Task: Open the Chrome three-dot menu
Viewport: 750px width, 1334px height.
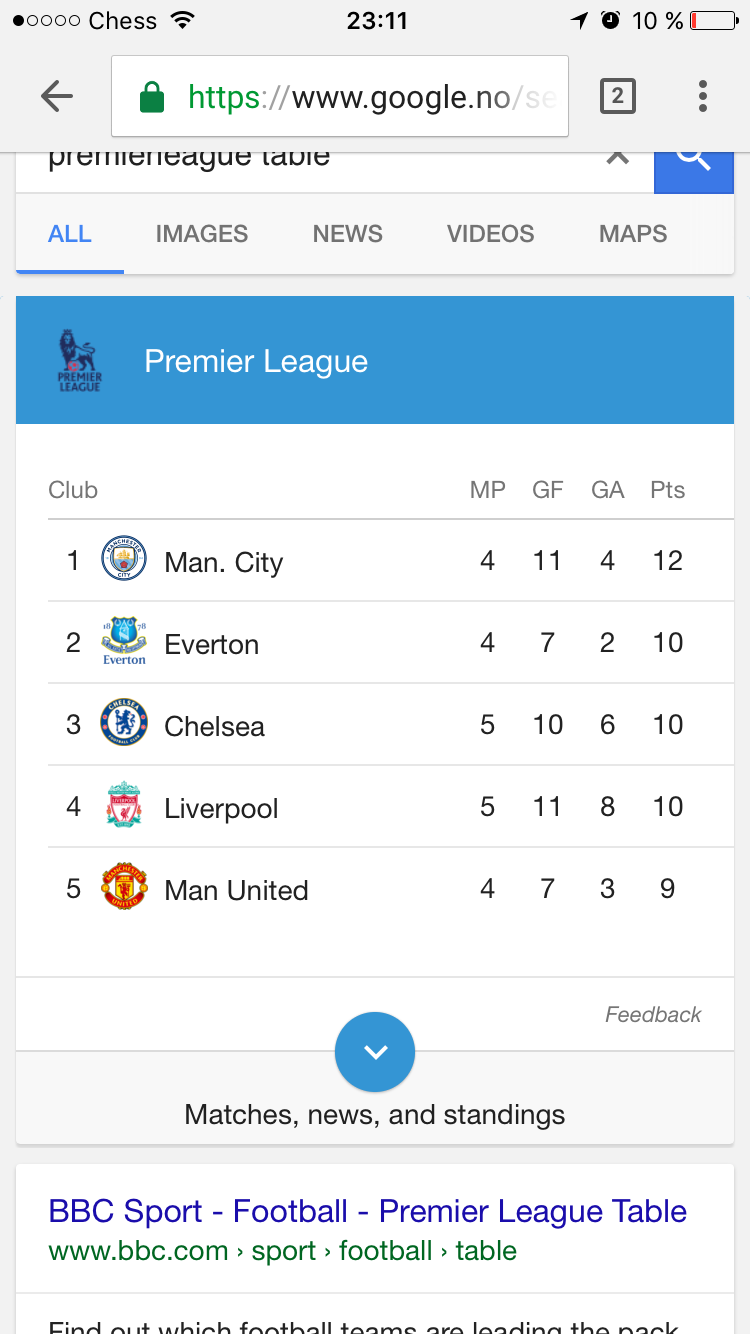Action: click(x=703, y=96)
